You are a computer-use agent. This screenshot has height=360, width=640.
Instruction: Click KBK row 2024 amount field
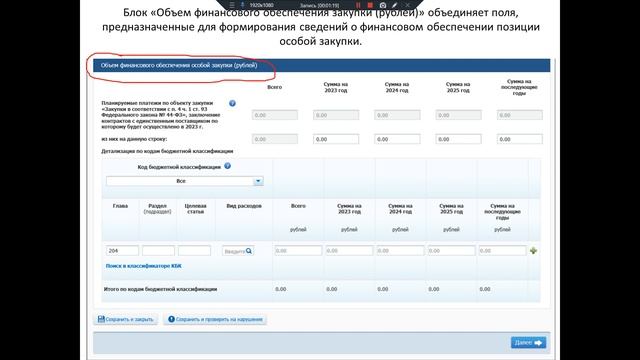400,251
